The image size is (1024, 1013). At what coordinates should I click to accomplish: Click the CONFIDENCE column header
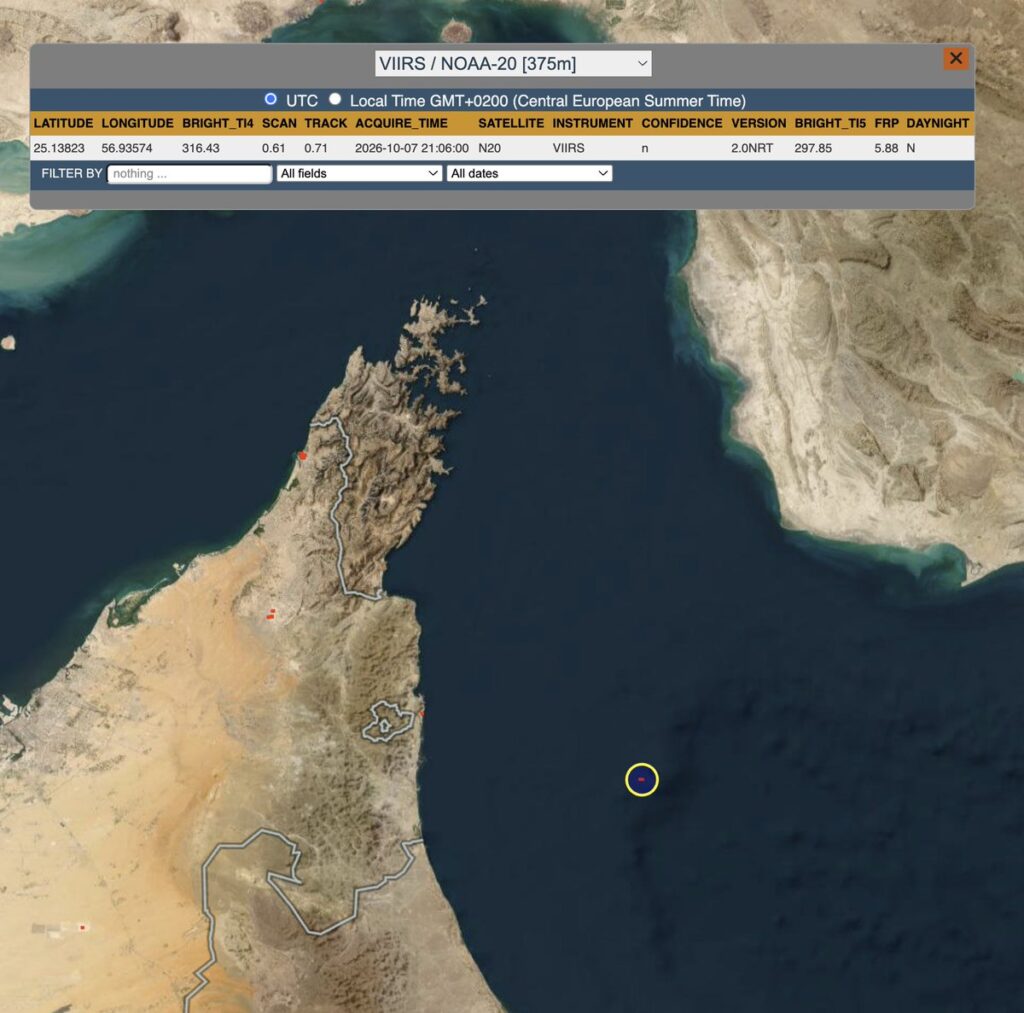682,123
